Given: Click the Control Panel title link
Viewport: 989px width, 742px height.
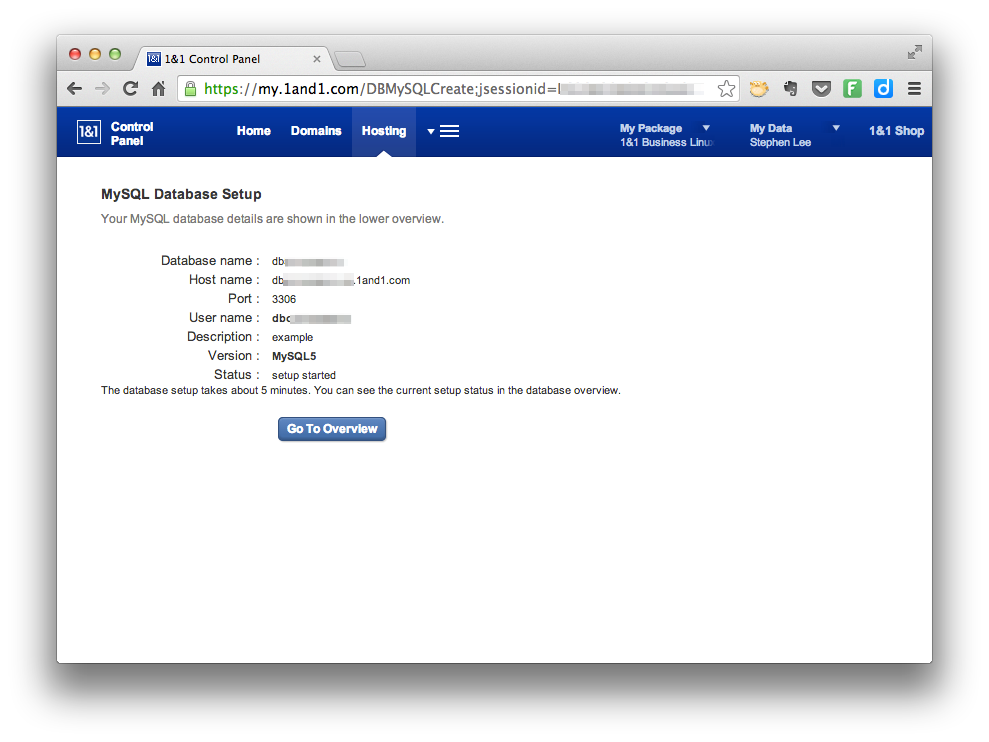Looking at the screenshot, I should tap(132, 133).
